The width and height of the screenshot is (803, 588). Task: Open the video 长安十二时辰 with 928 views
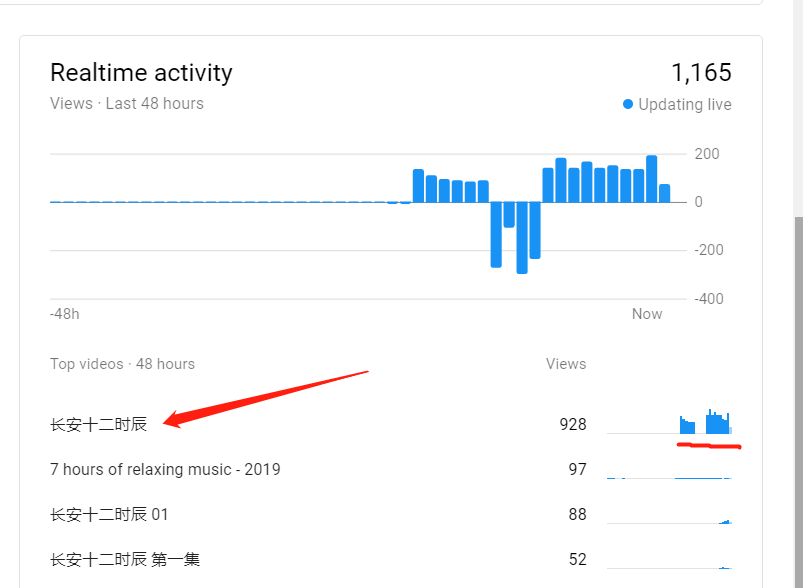pos(98,425)
